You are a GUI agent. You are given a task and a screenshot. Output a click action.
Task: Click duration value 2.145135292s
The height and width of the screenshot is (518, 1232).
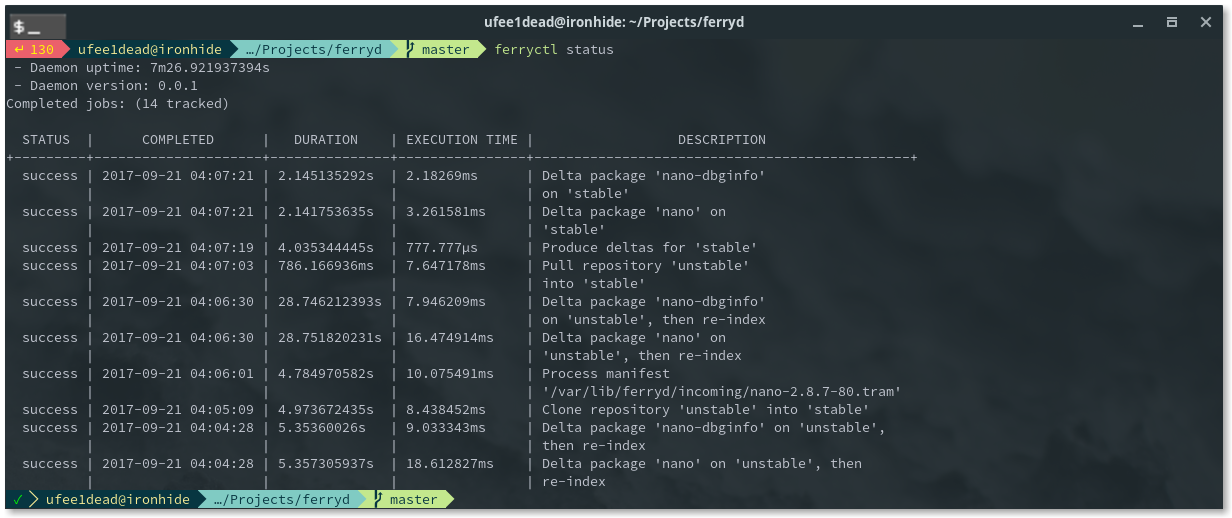point(326,175)
